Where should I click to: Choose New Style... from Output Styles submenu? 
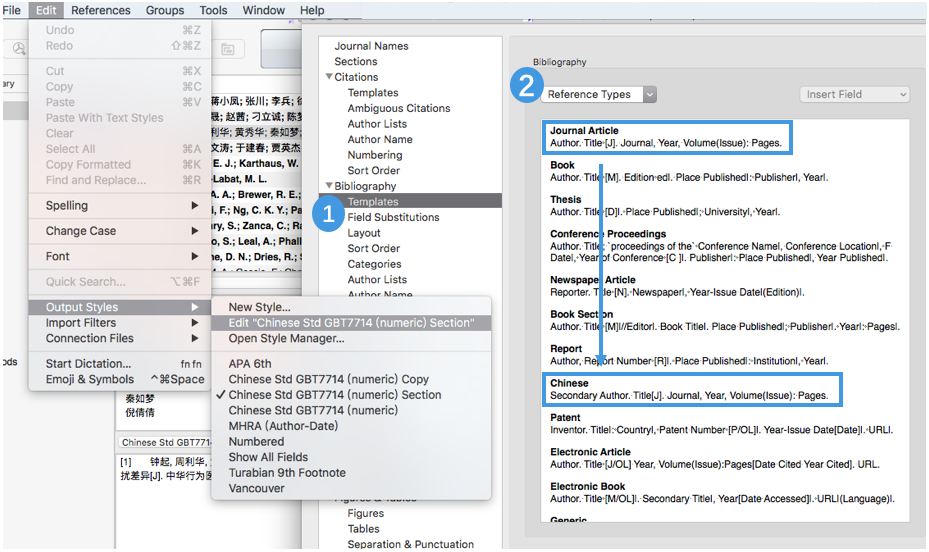click(x=259, y=307)
